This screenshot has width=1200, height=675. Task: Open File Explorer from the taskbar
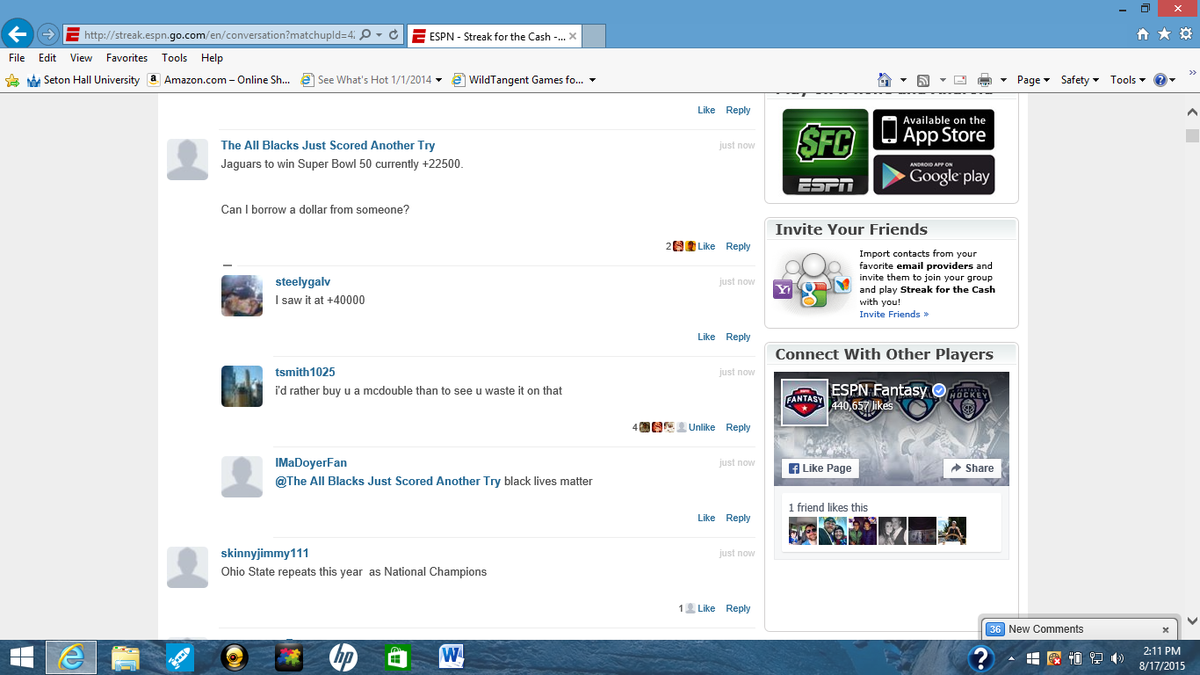click(125, 657)
